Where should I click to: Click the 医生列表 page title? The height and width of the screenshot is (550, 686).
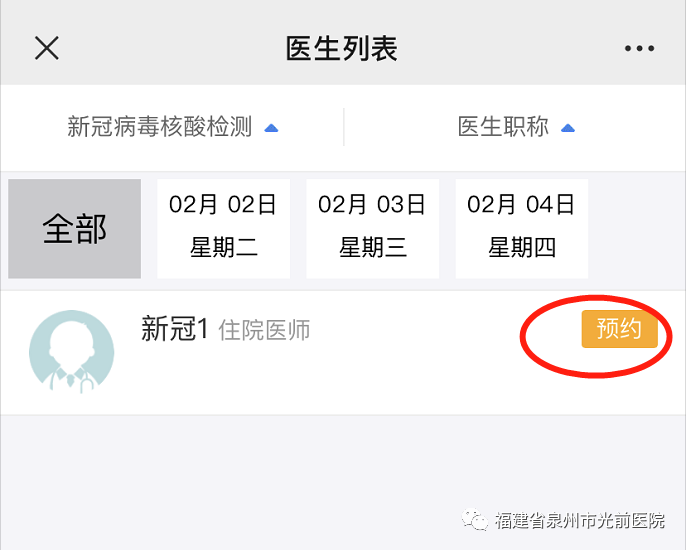342,48
